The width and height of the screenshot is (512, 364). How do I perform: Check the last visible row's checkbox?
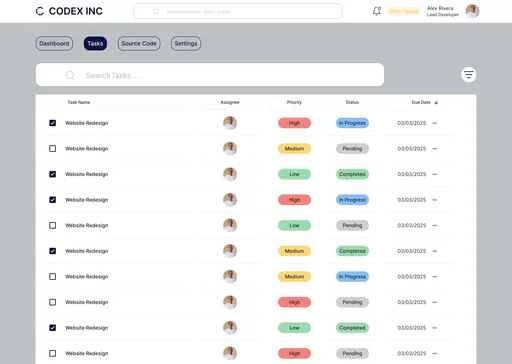[x=52, y=353]
